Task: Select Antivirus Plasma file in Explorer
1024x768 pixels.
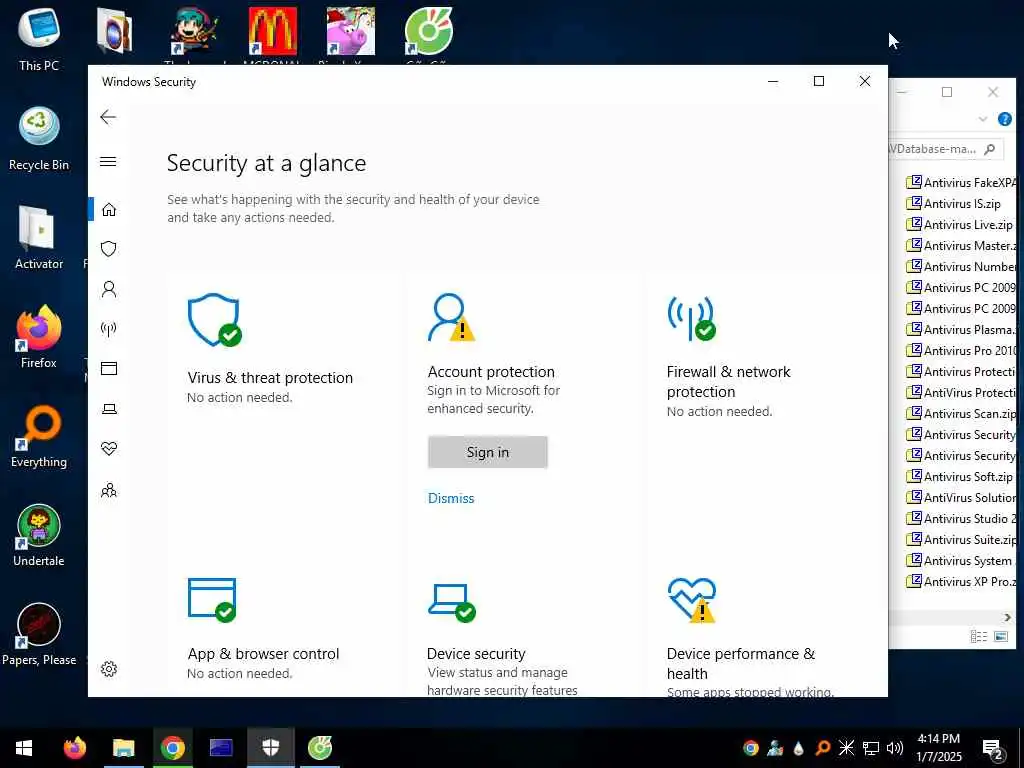Action: click(961, 329)
